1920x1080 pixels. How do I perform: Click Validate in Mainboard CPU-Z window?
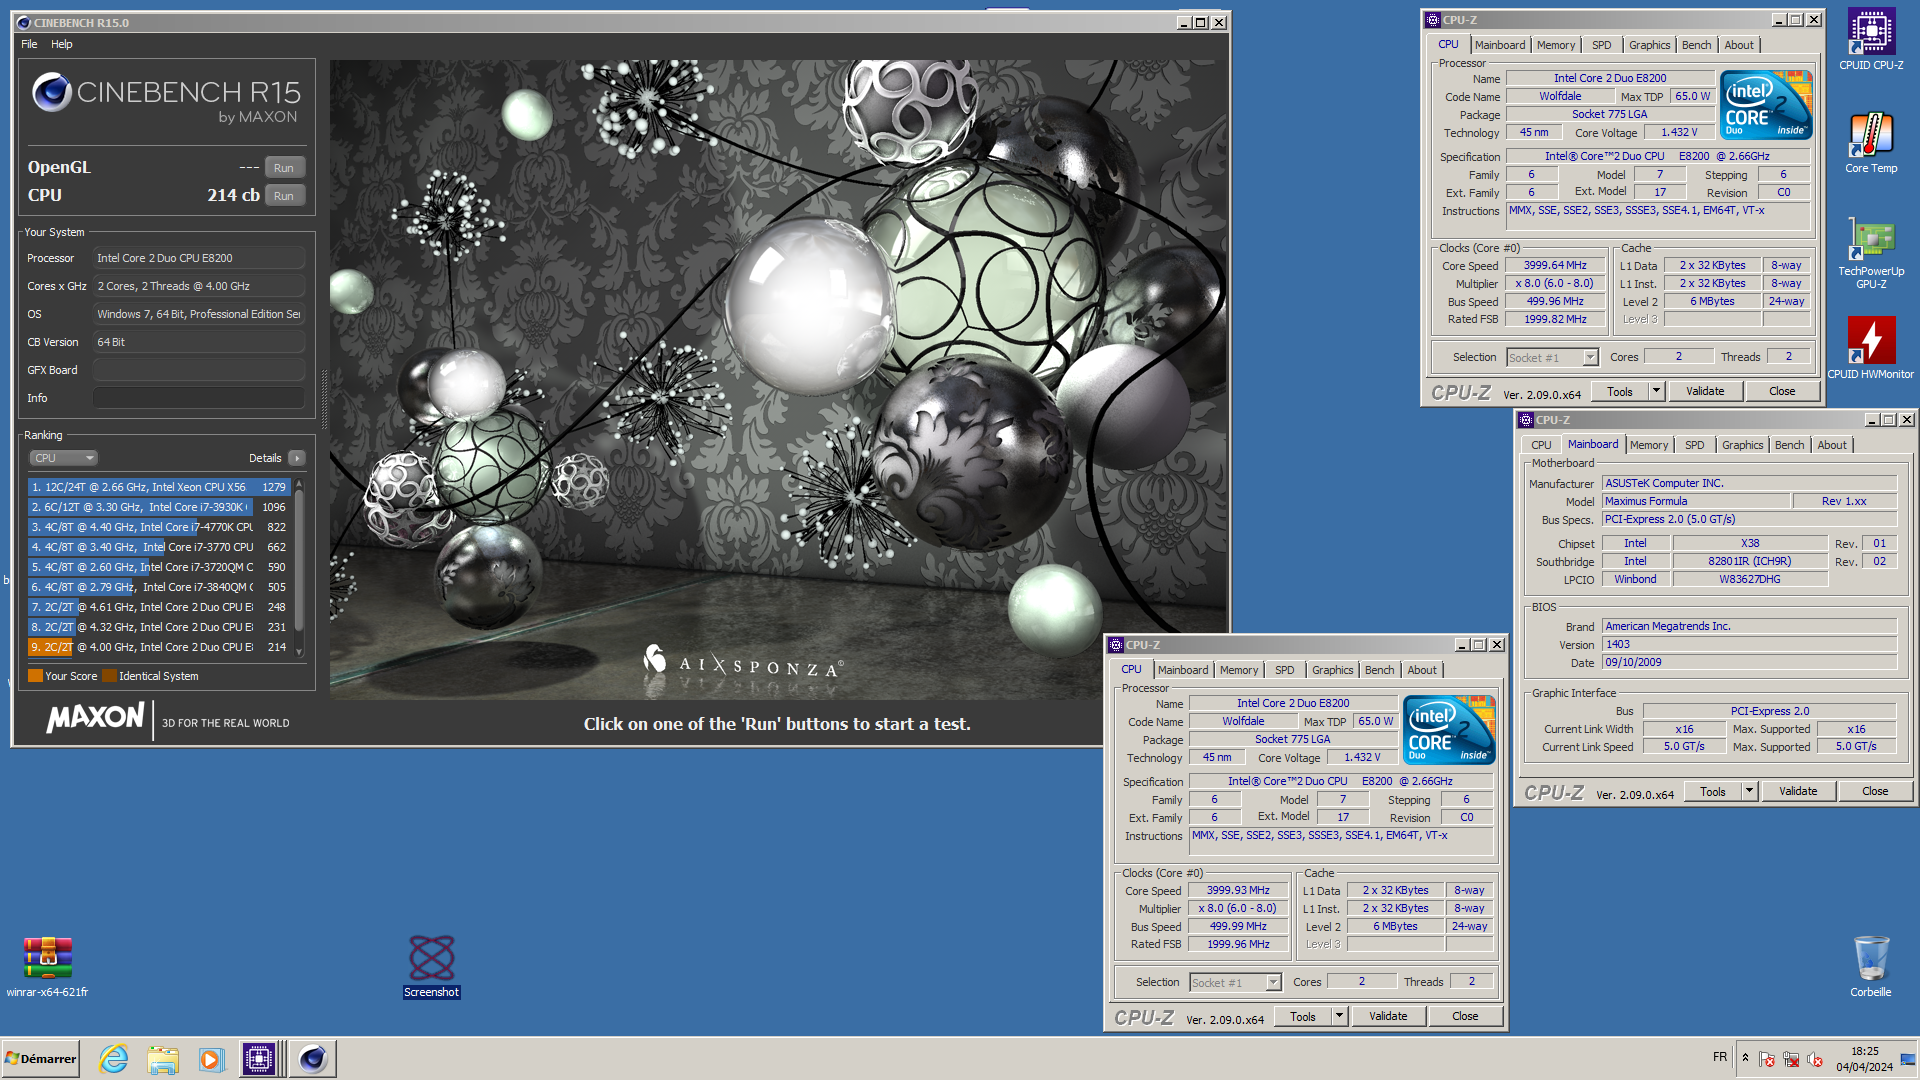(x=1798, y=791)
